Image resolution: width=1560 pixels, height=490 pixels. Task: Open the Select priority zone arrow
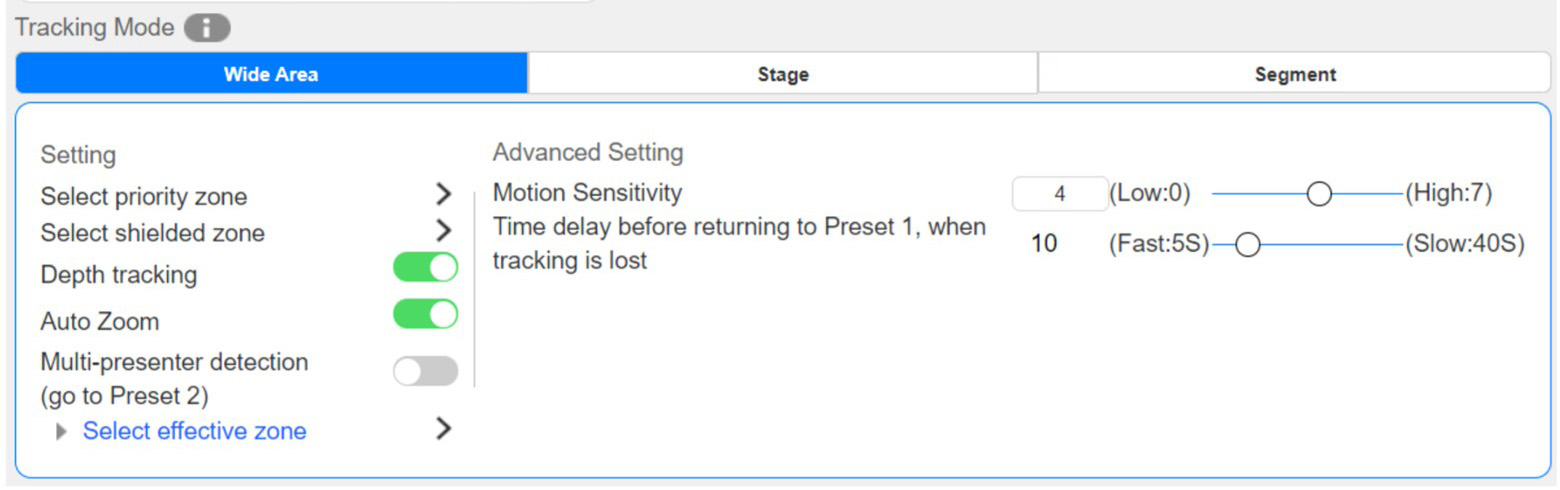tap(444, 195)
